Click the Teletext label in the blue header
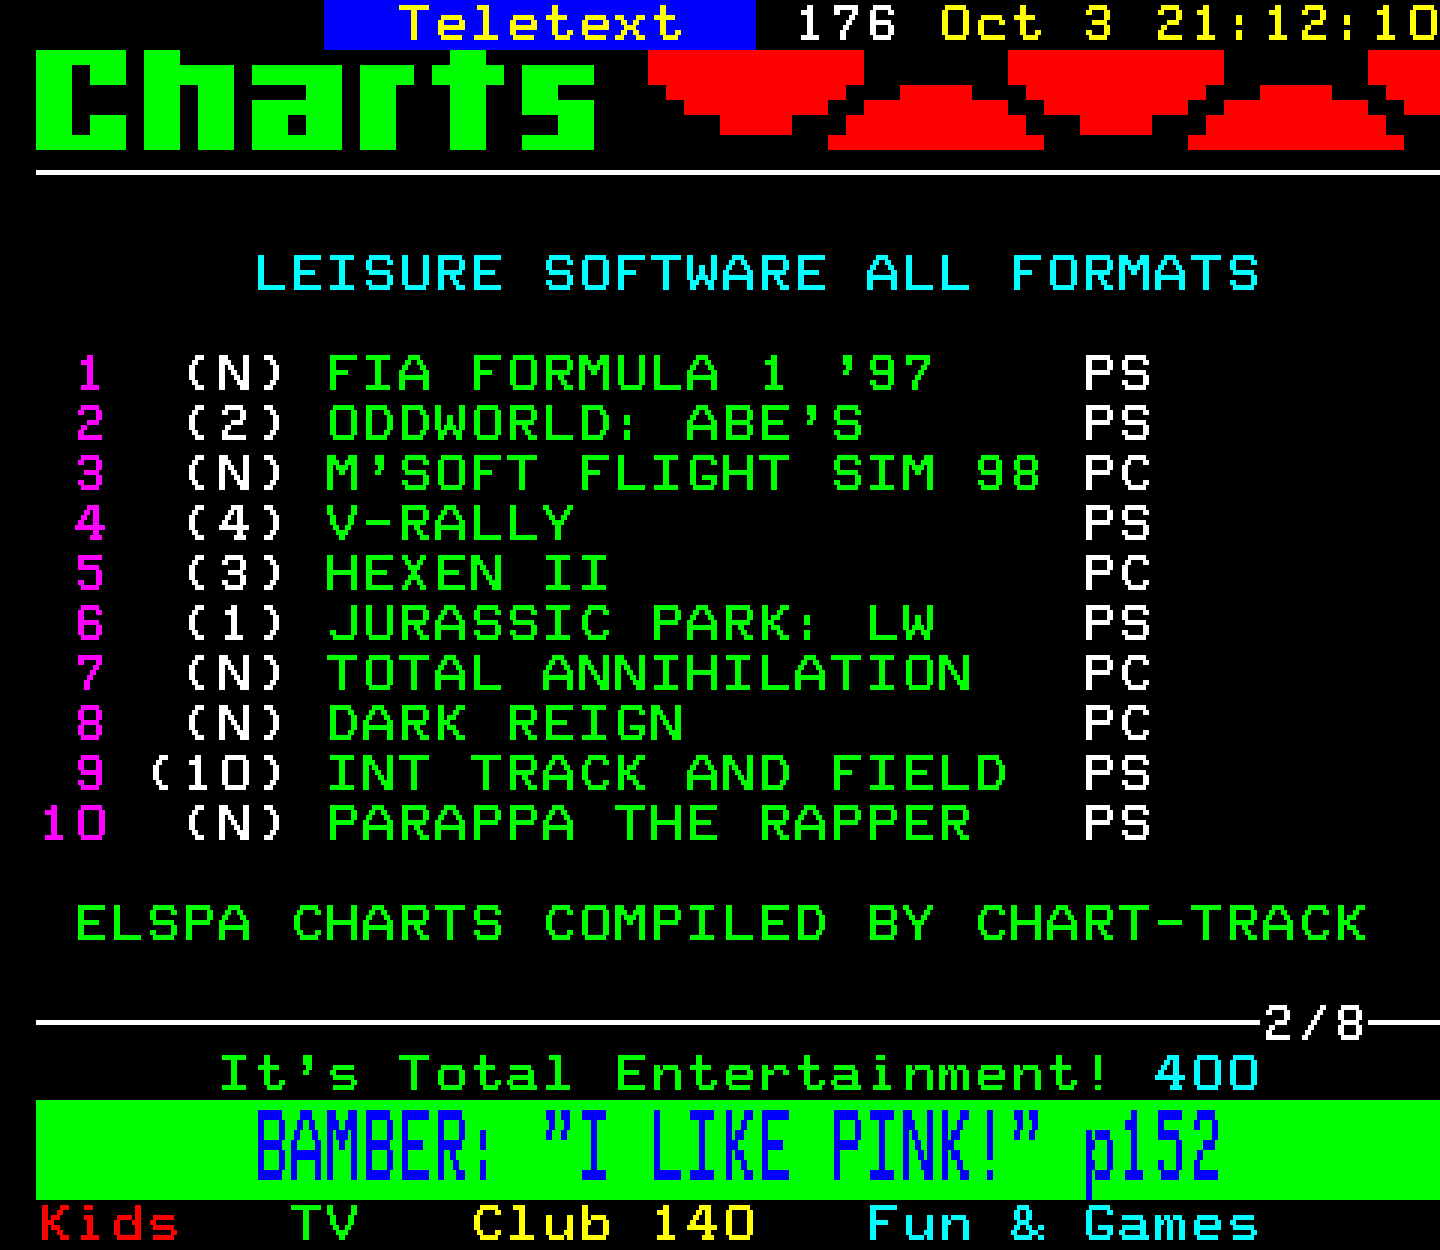 point(540,23)
